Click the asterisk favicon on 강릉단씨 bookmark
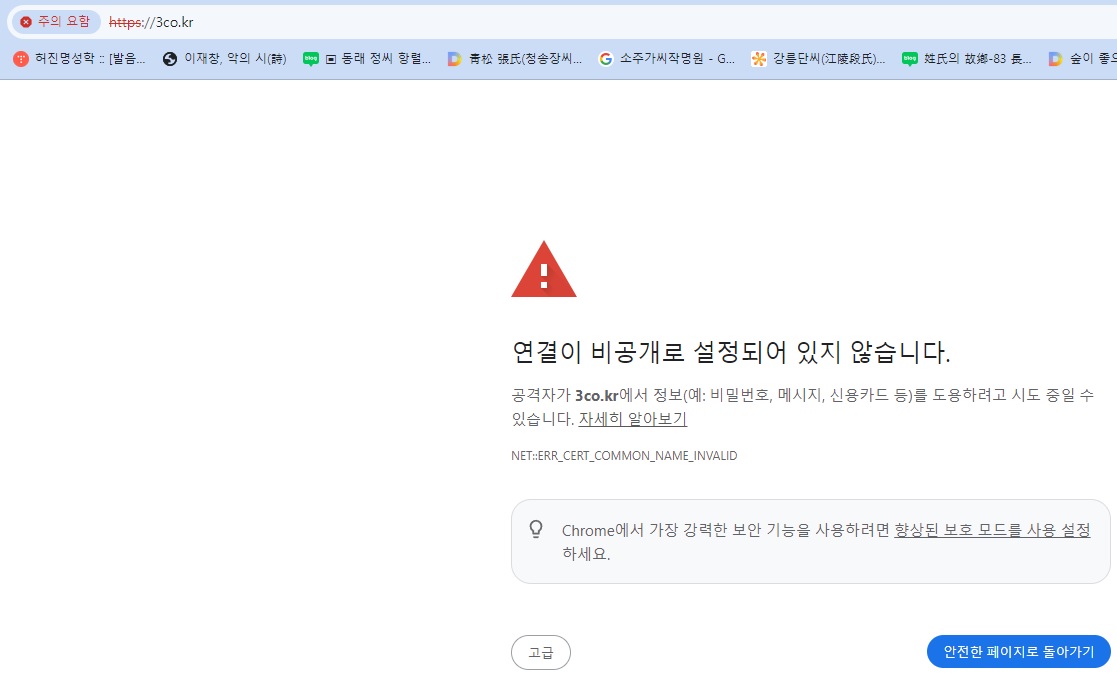 (x=757, y=59)
